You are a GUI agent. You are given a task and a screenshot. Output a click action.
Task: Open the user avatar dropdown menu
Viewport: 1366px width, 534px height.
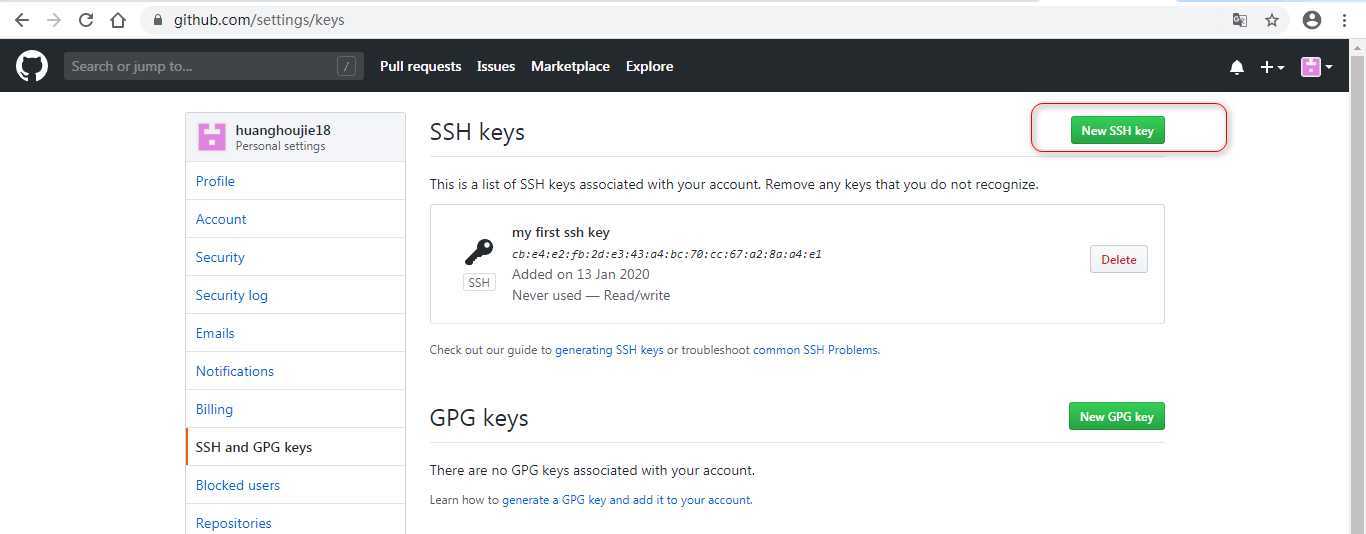1316,67
